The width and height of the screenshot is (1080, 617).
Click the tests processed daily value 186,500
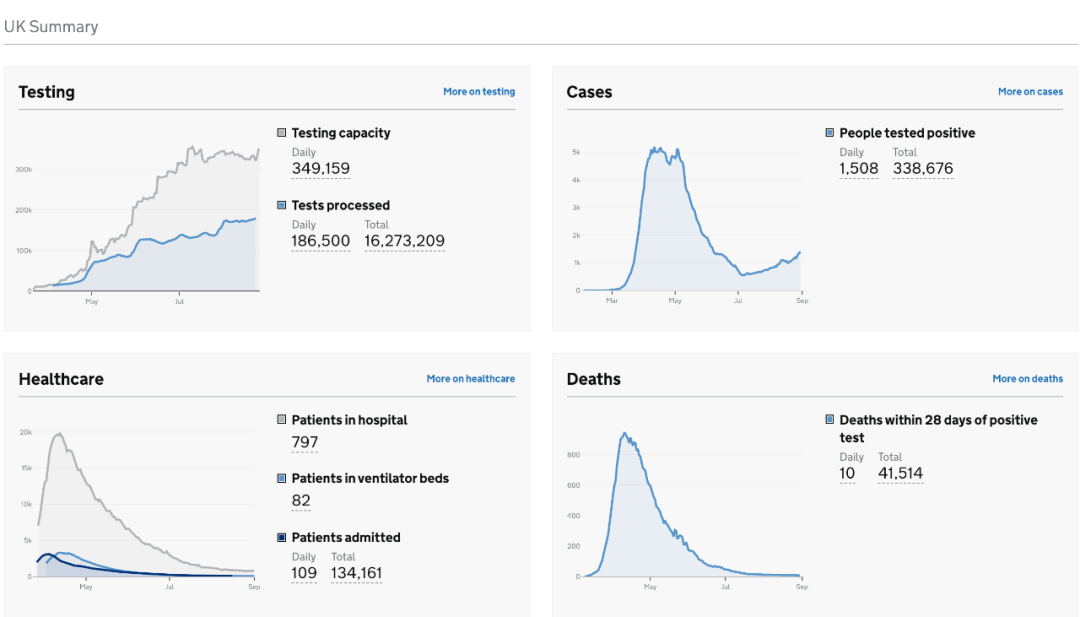(320, 241)
